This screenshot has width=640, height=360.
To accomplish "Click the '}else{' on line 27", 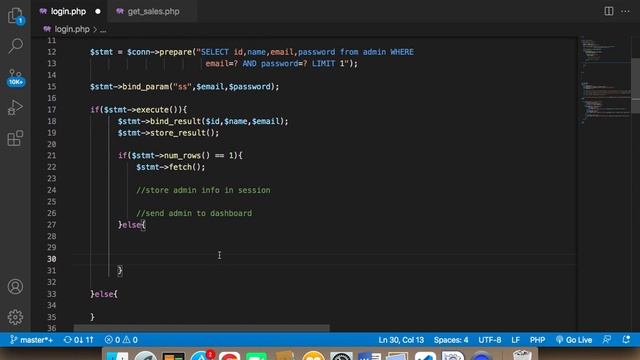I will [x=131, y=224].
